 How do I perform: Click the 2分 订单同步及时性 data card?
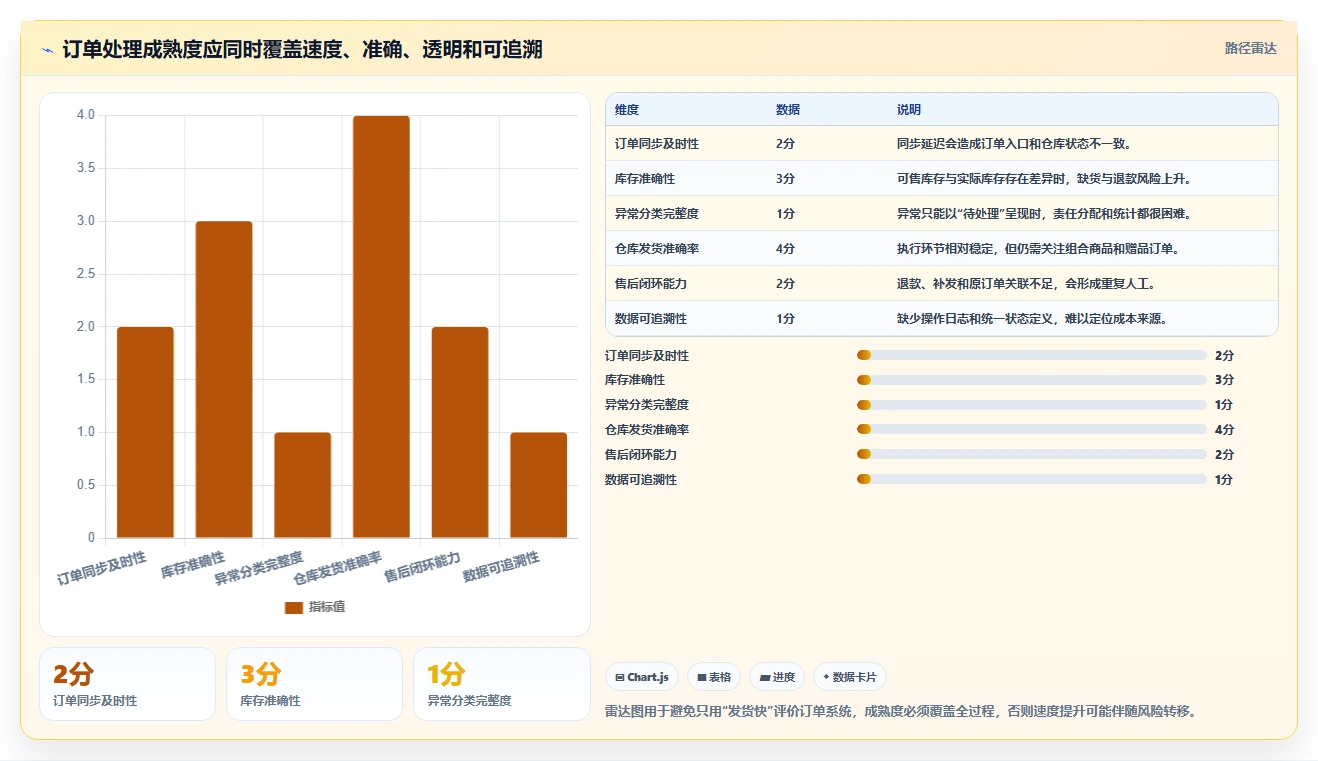pos(127,684)
